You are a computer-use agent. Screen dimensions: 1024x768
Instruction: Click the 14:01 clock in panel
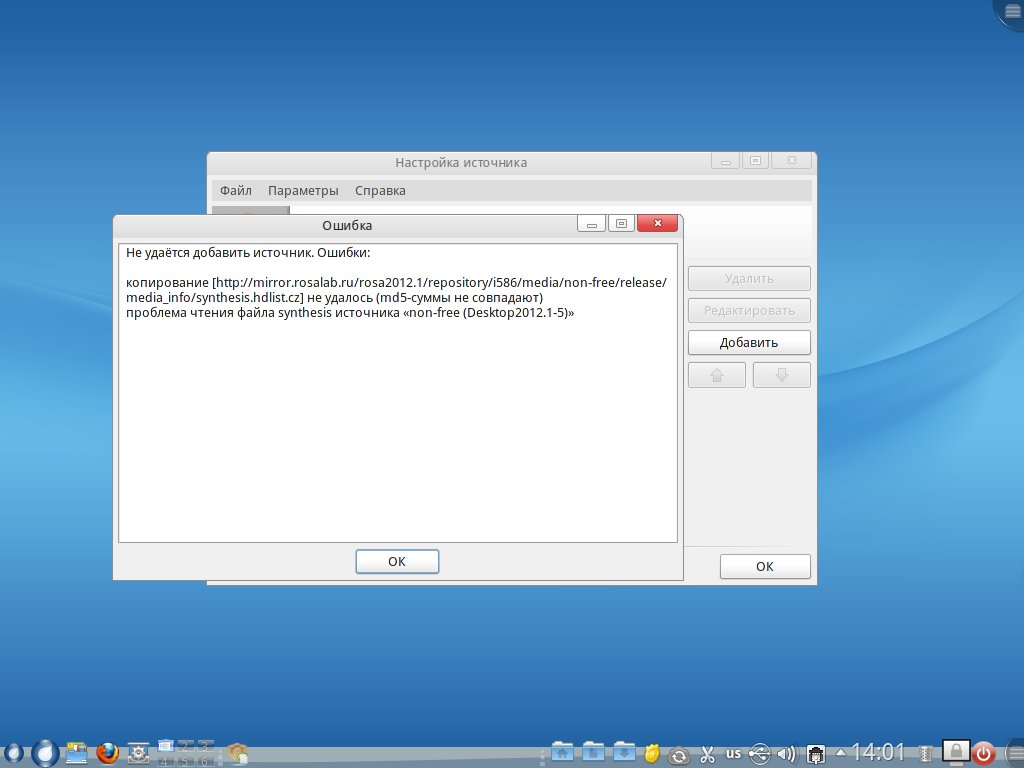[x=878, y=753]
